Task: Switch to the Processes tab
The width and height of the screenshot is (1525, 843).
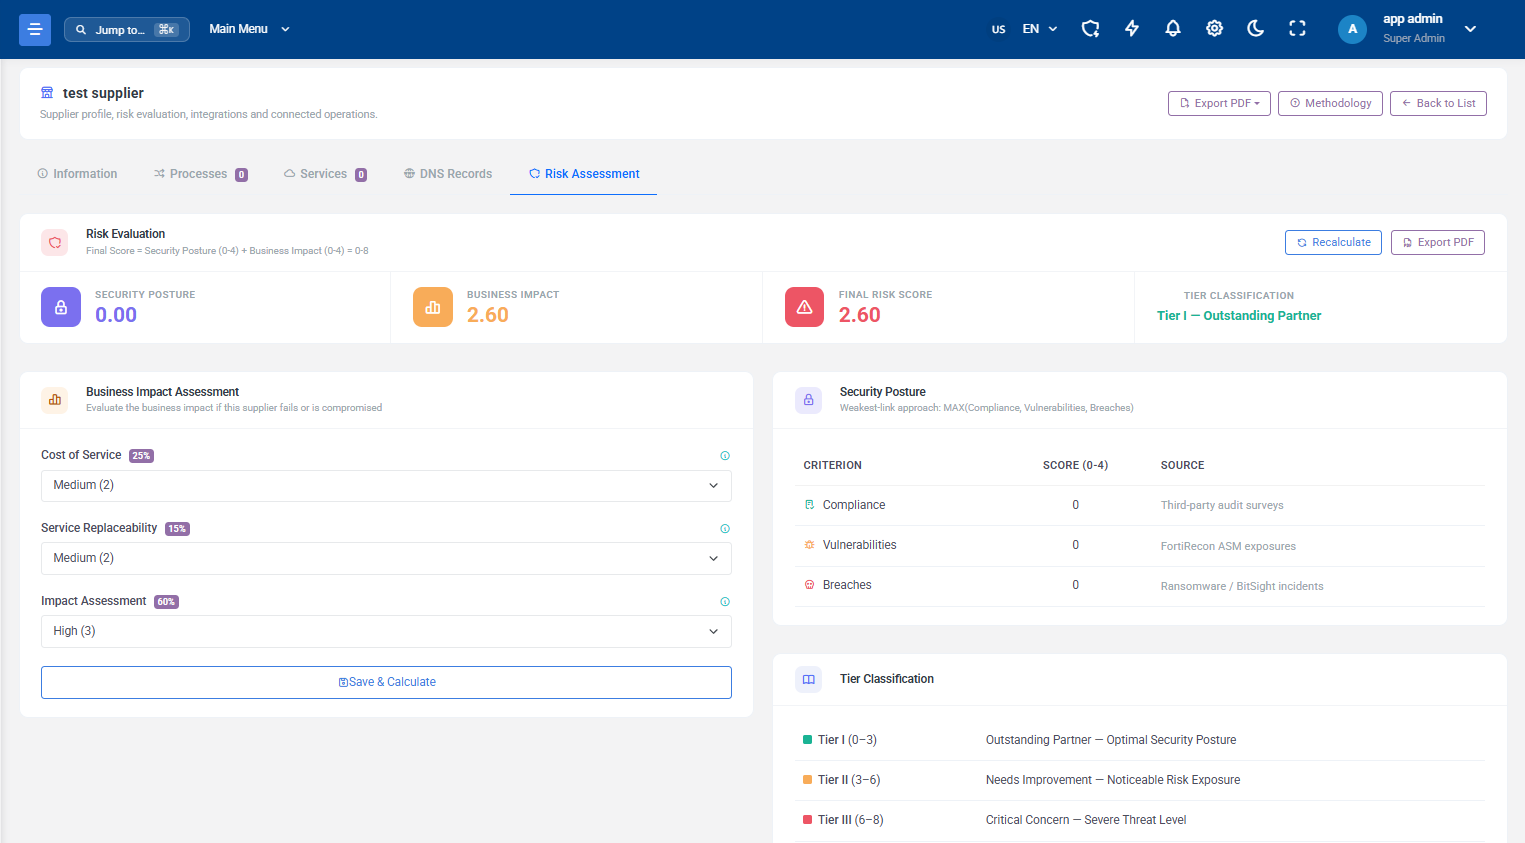Action: 200,174
